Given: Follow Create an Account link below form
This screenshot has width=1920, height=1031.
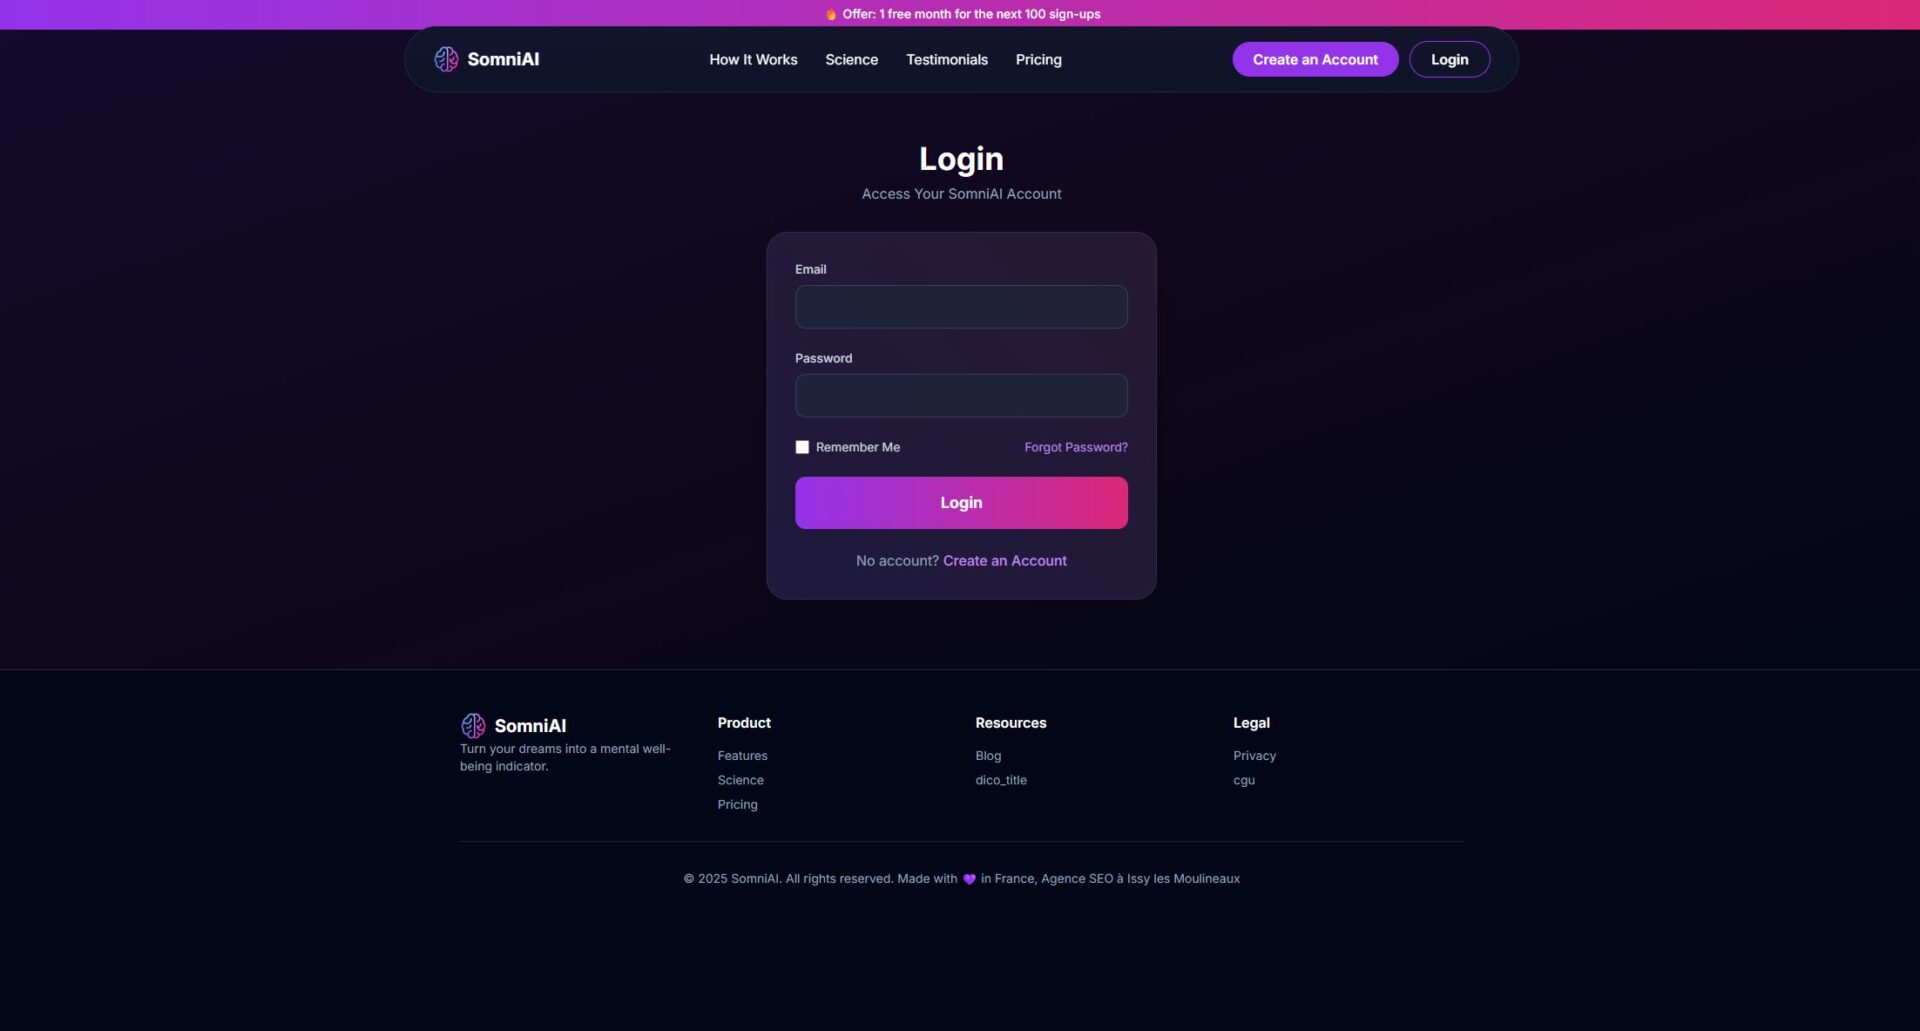Looking at the screenshot, I should point(1004,561).
